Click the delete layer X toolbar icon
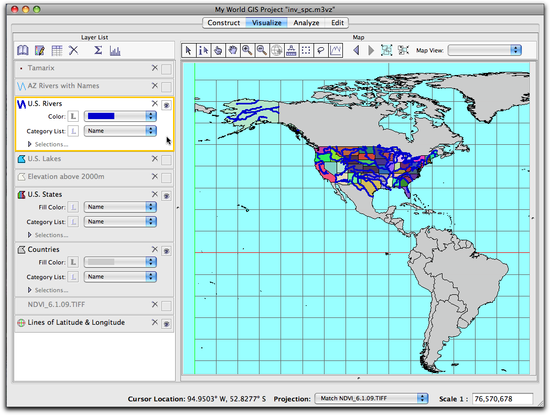The height and width of the screenshot is (415, 550). (74, 50)
